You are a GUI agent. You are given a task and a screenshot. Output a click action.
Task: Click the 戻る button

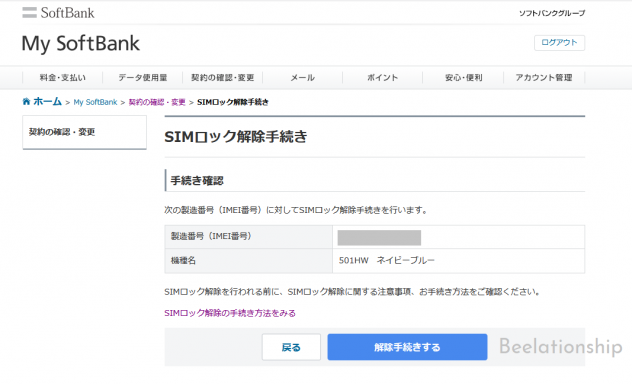point(291,347)
